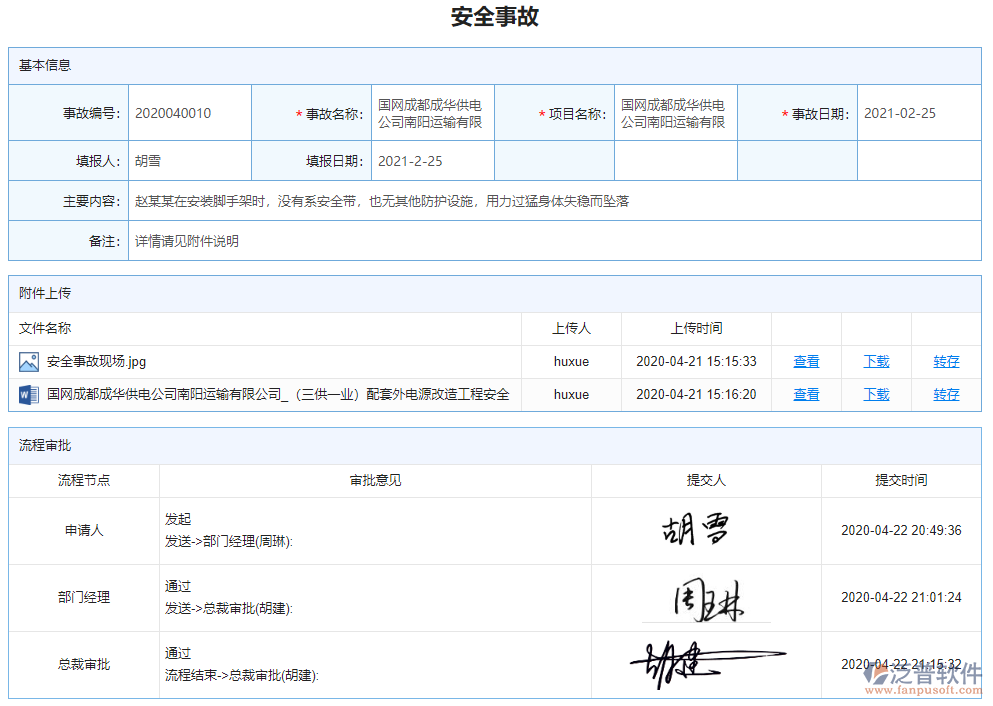
Task: Click 转存 for the Word document row
Action: pyautogui.click(x=946, y=395)
